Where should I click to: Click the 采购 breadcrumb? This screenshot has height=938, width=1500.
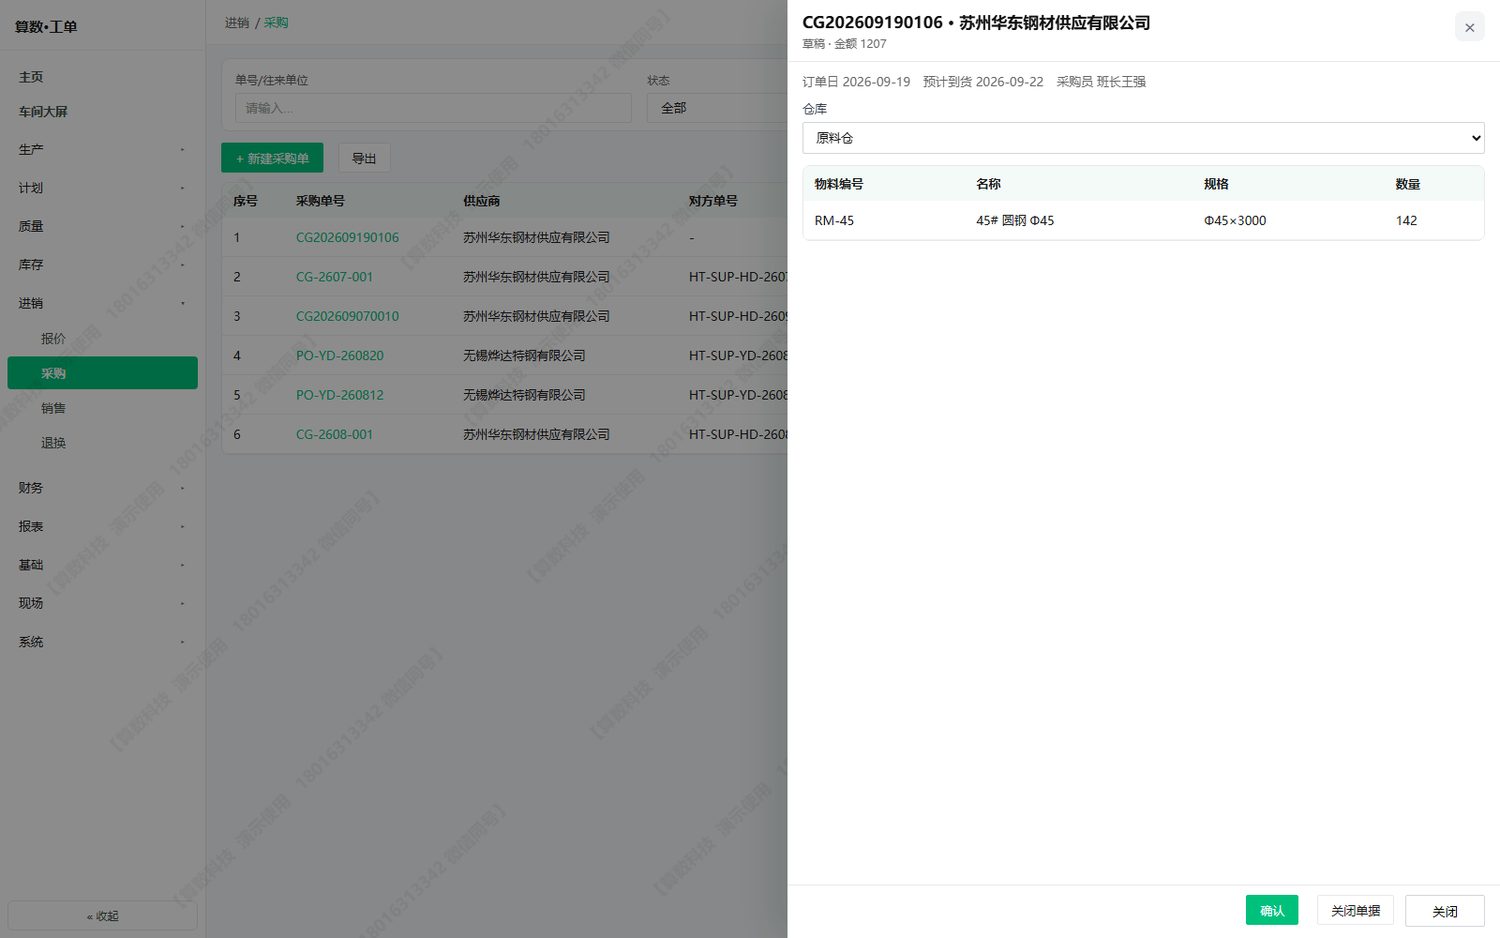point(276,23)
